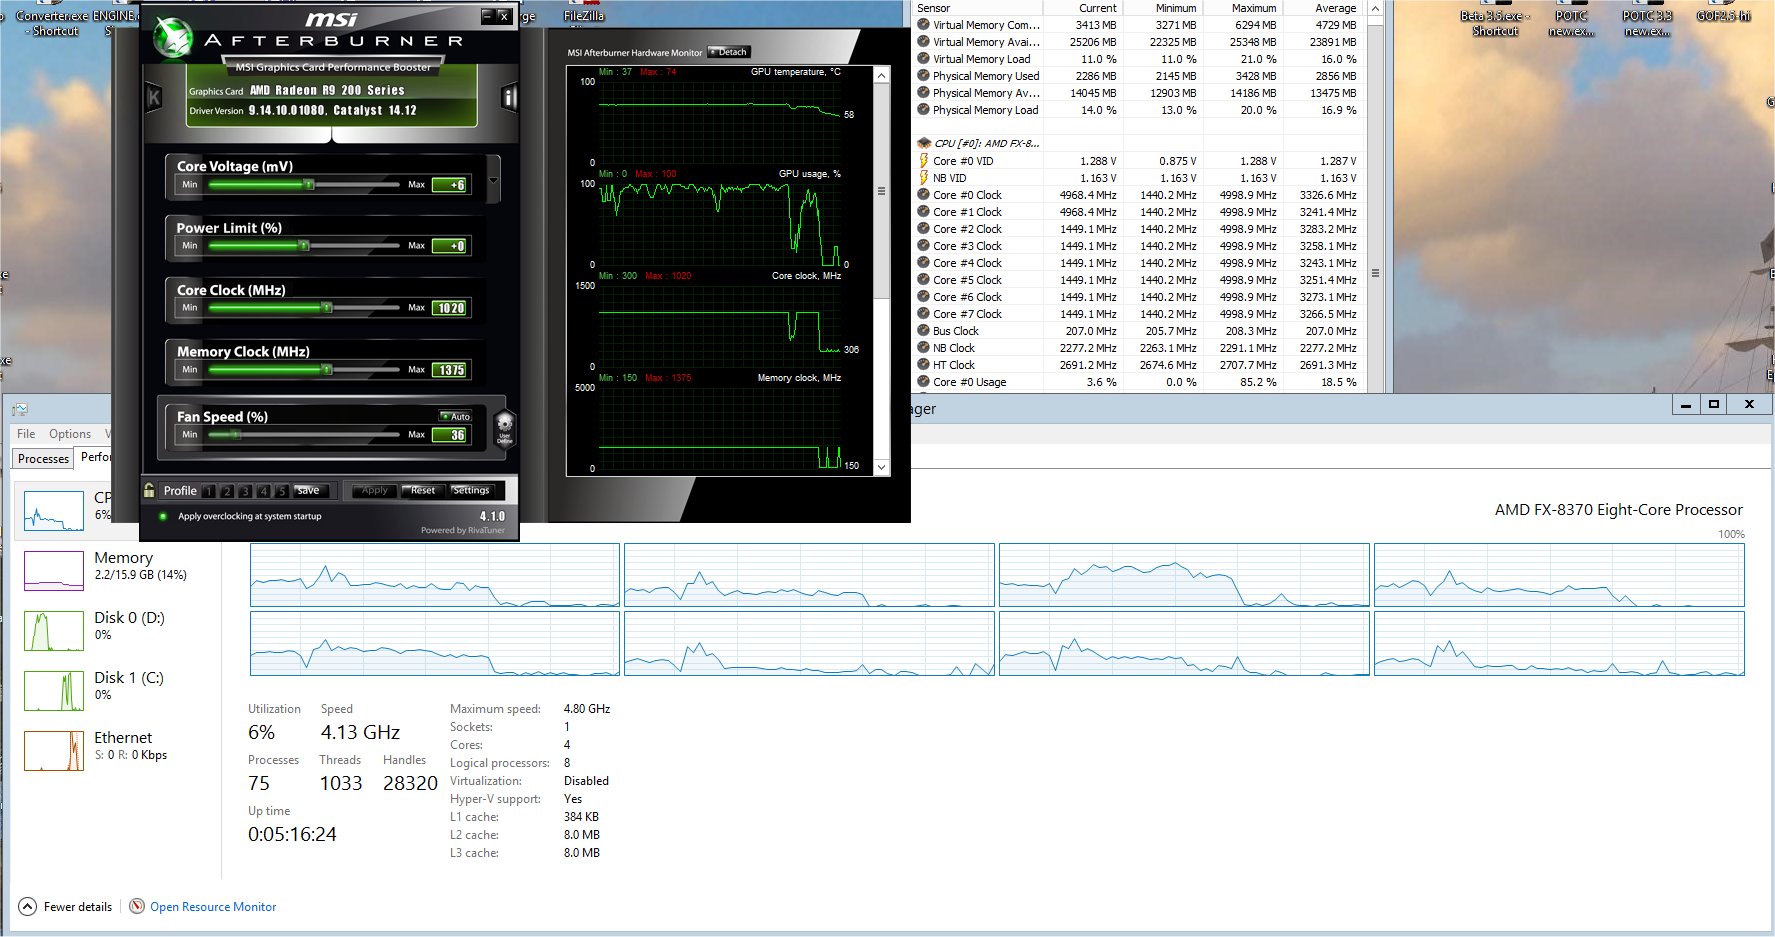Click the NB VID lightning sensor icon

coord(923,177)
